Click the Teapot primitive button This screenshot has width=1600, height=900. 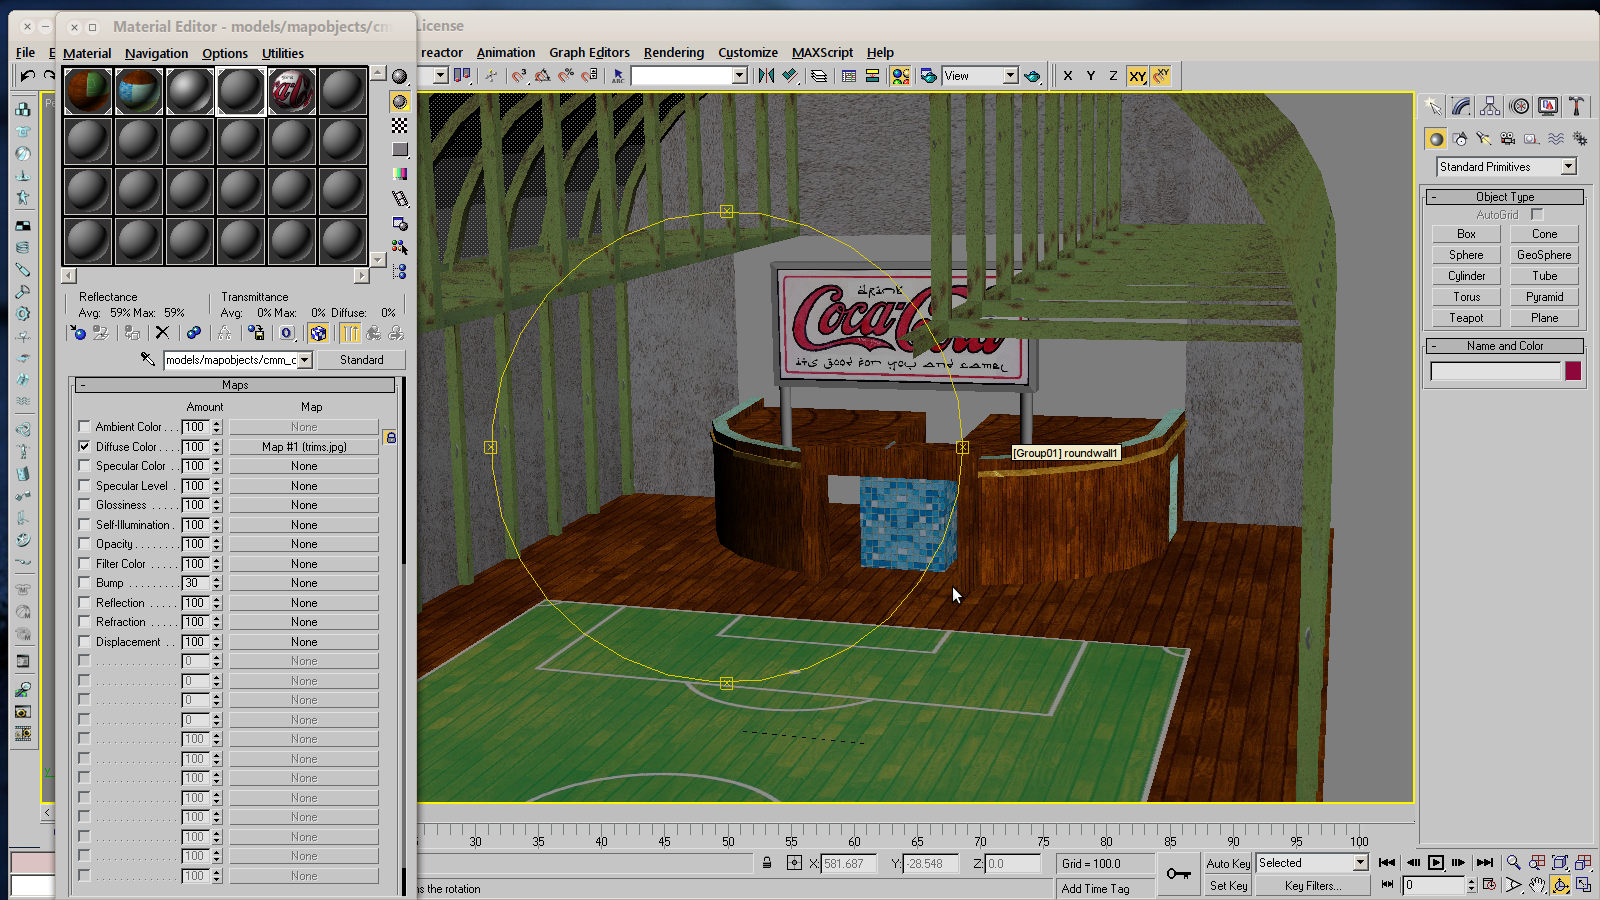click(1466, 318)
